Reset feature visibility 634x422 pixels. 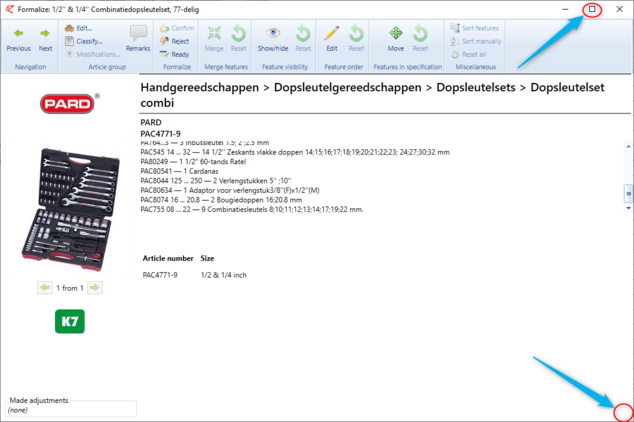tap(303, 39)
